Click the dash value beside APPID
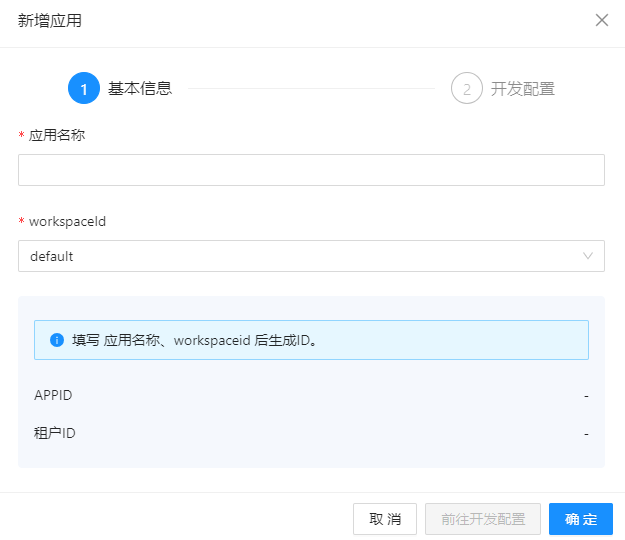 pos(586,396)
